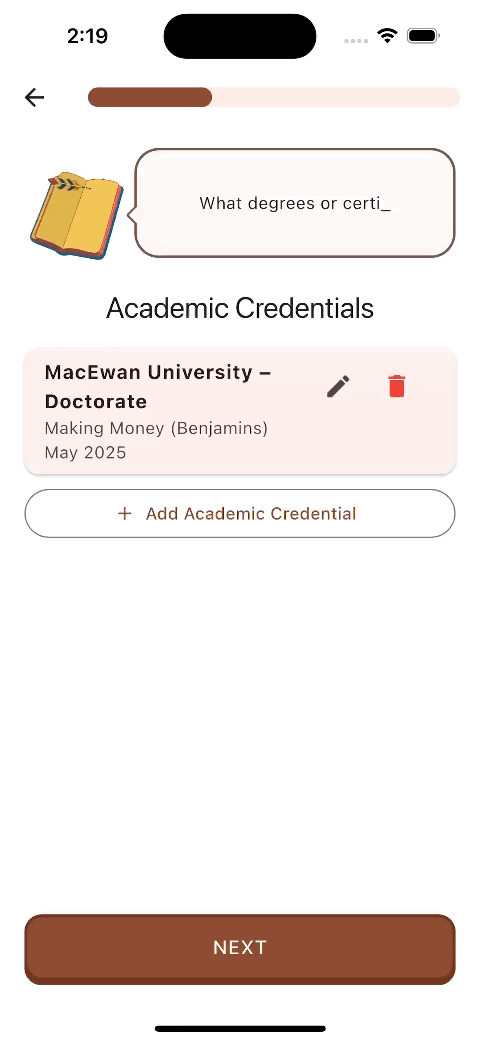This screenshot has width=480, height=1040.
Task: Tap the Wi-Fi status icon
Action: click(387, 36)
